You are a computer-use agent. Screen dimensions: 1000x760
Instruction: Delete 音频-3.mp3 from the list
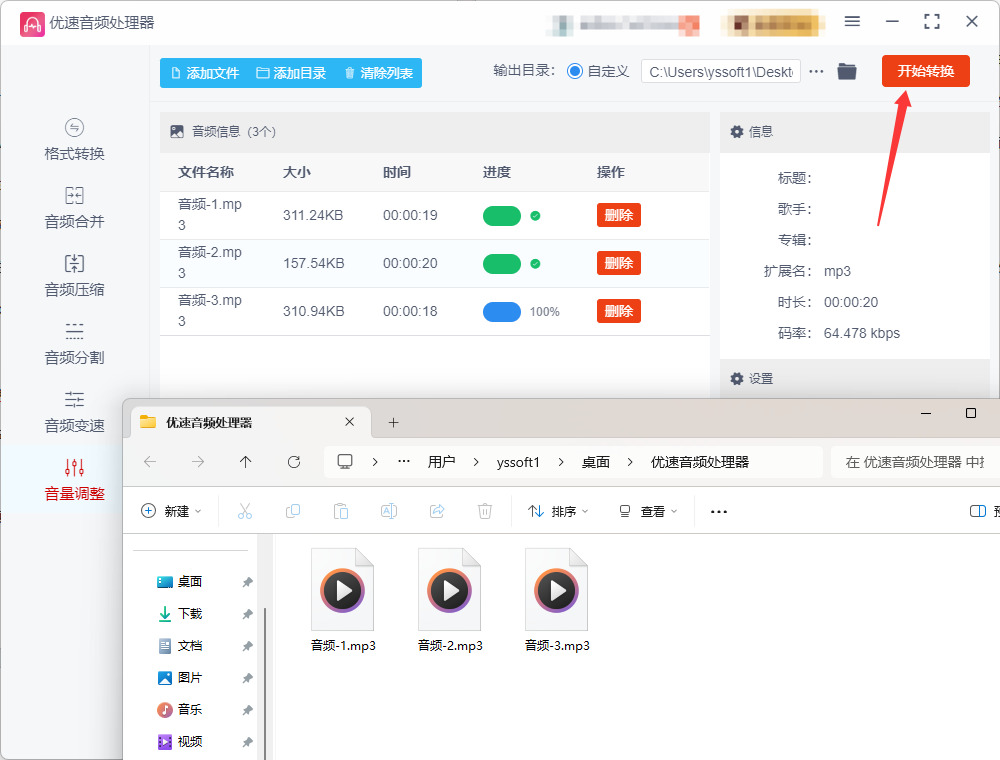(619, 311)
